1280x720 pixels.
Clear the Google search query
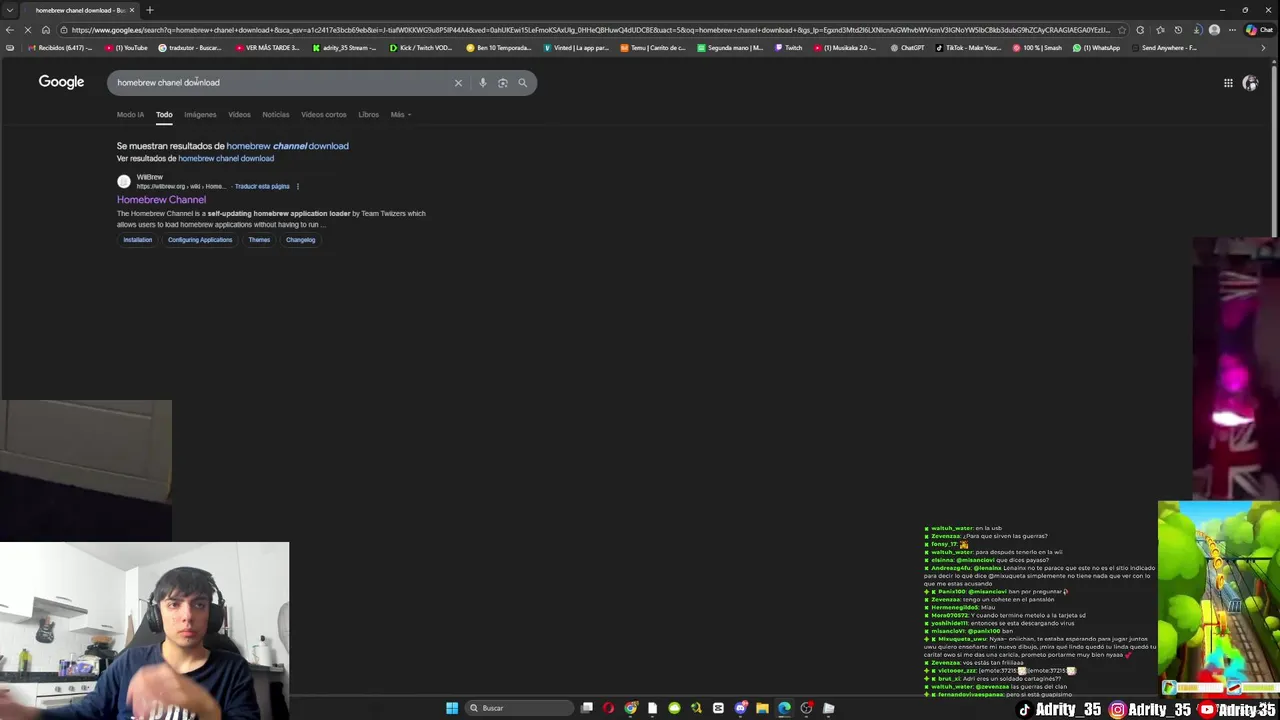458,83
